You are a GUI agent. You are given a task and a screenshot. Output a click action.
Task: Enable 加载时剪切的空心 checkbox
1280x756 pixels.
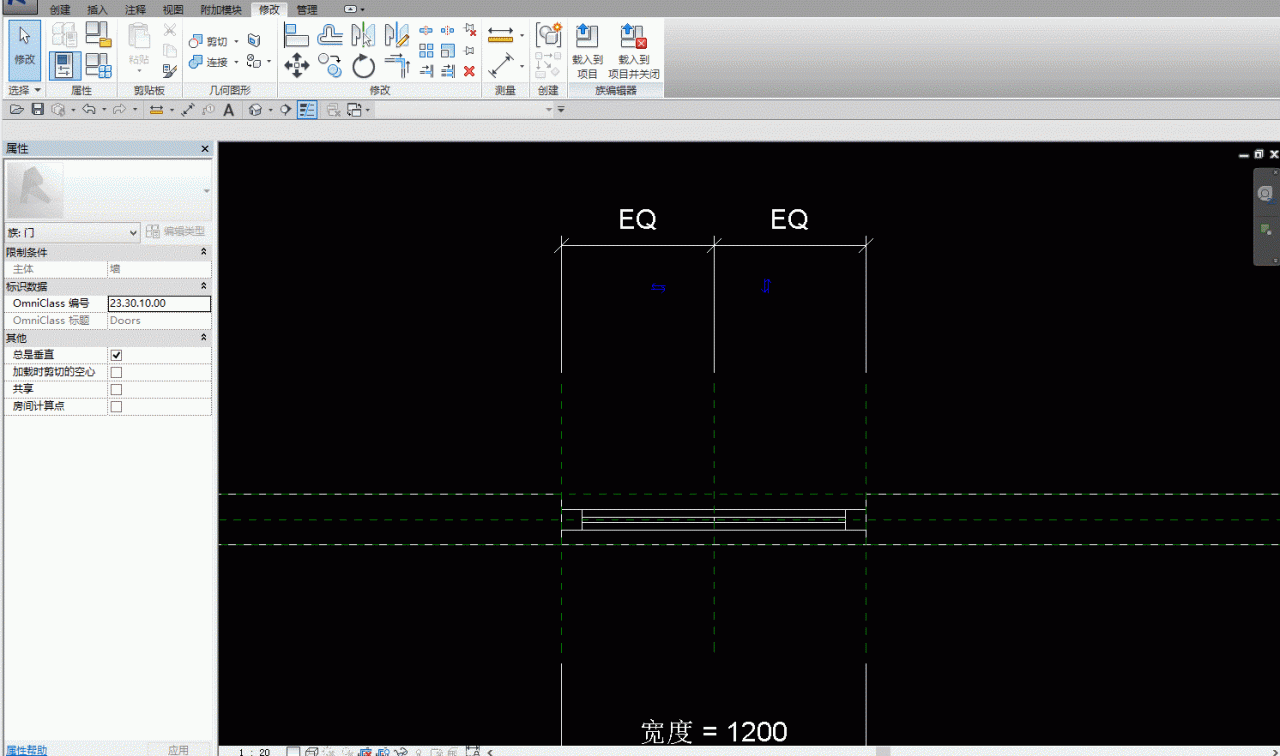[x=116, y=372]
